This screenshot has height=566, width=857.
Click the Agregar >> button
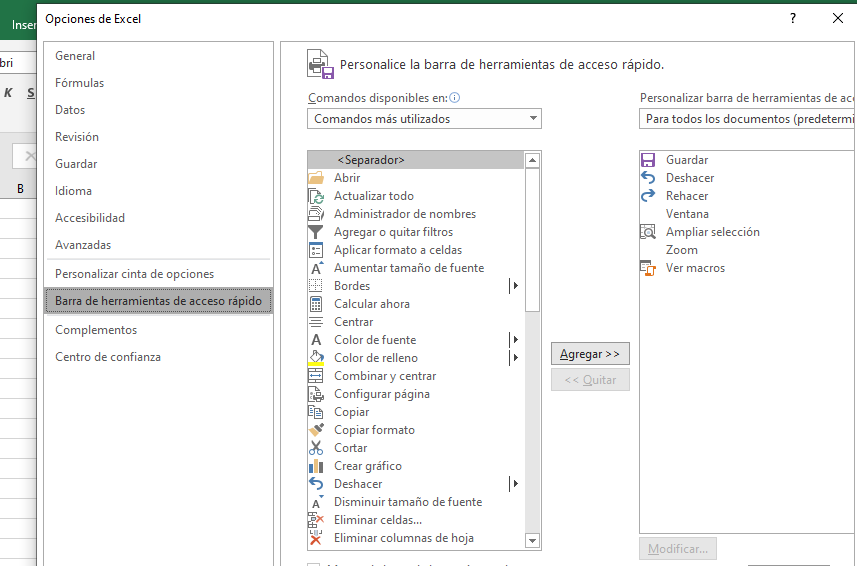pyautogui.click(x=590, y=354)
